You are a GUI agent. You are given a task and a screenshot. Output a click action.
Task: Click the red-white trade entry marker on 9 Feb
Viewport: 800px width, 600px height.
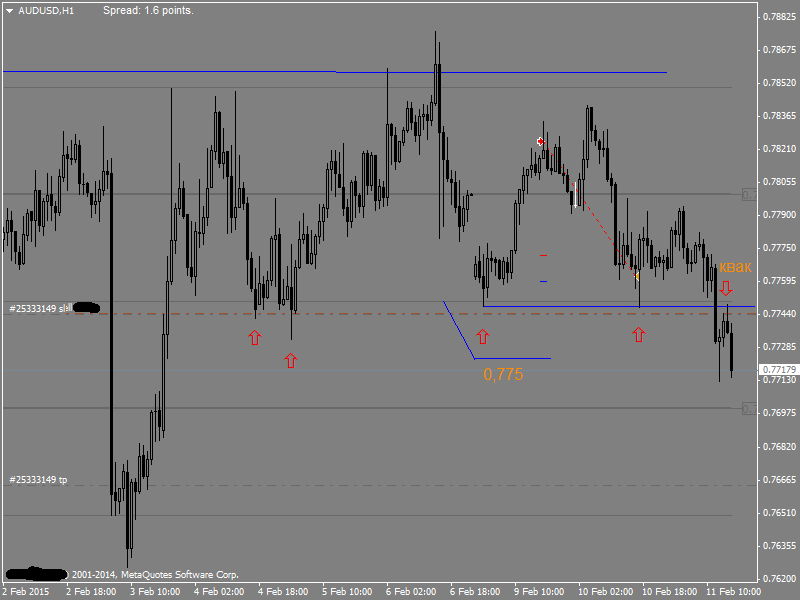point(540,141)
